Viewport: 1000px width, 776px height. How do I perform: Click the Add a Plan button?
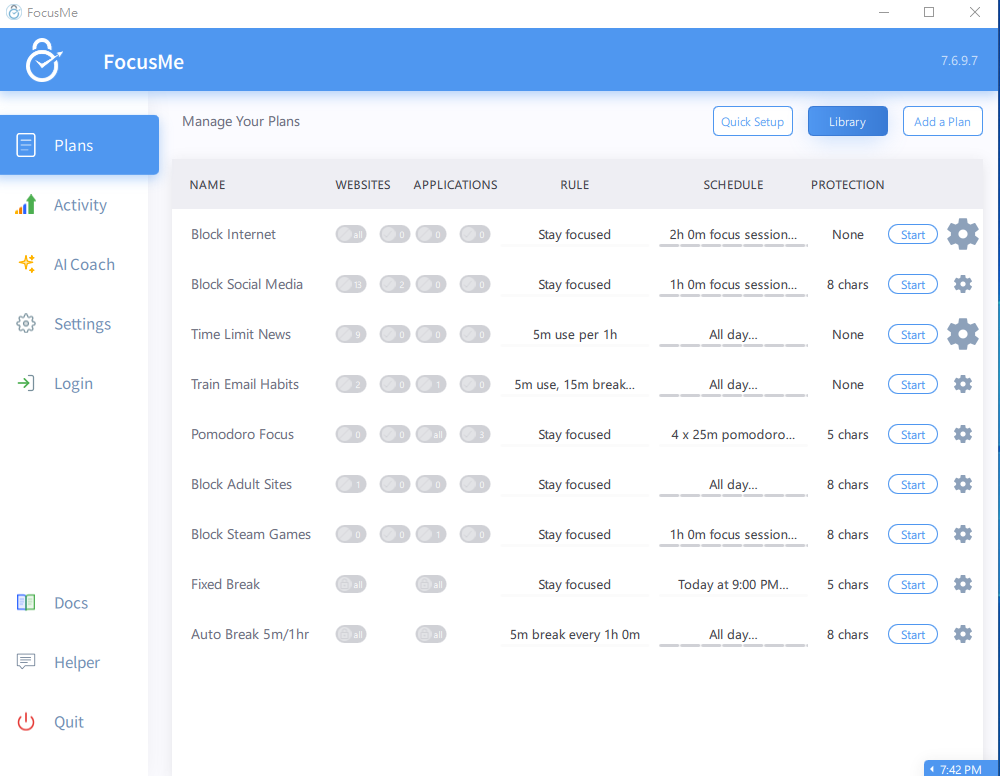click(942, 122)
